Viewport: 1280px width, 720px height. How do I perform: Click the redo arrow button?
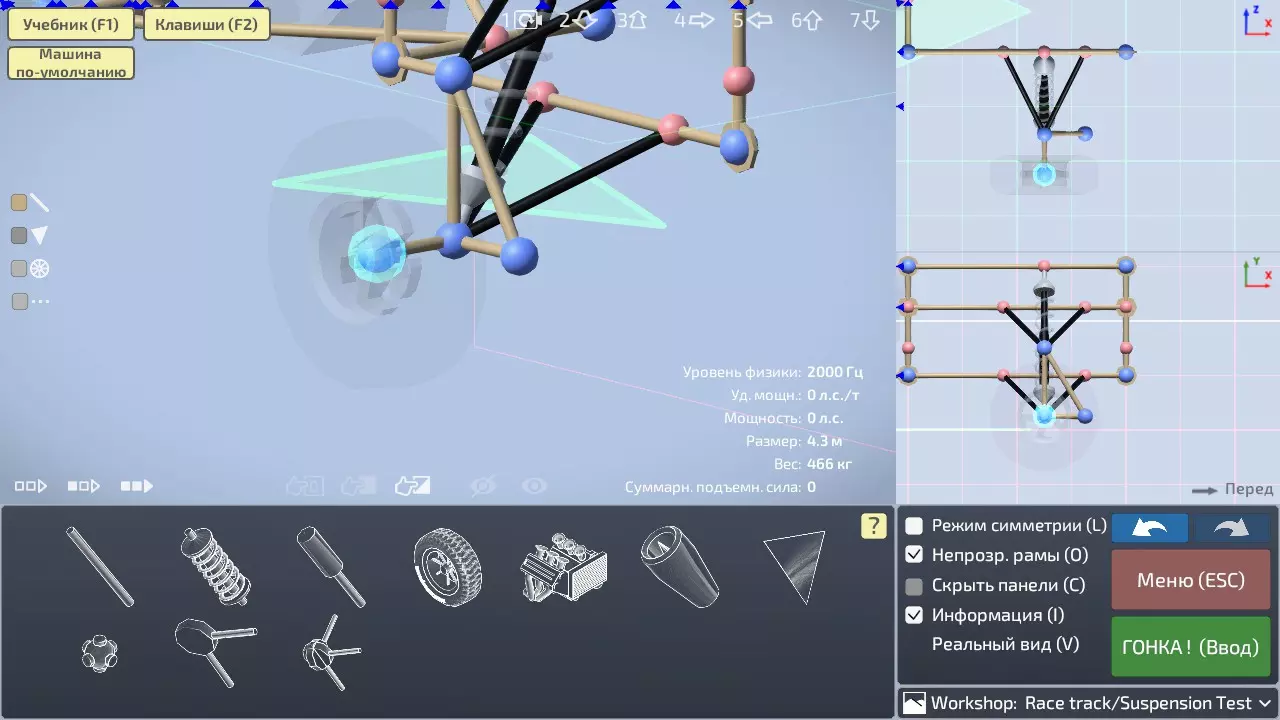point(1233,528)
